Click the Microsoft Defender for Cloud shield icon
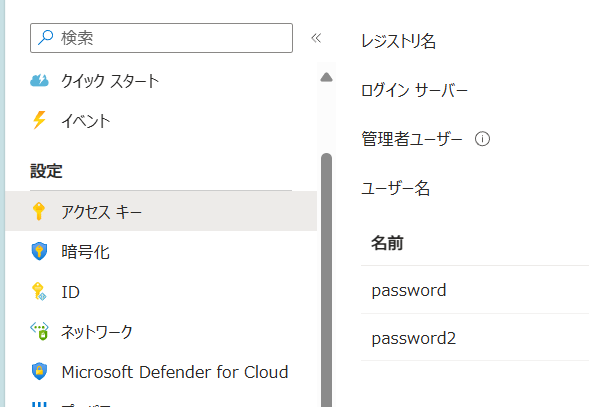Screen dimensions: 589x407 coord(39,371)
